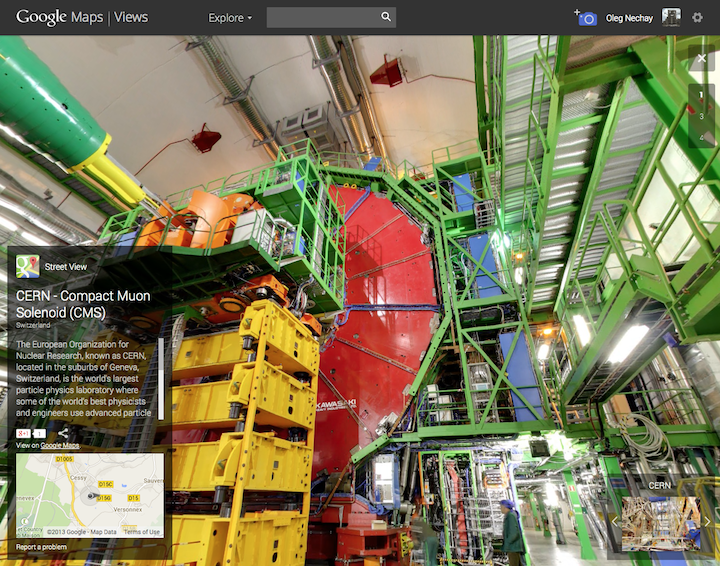
Task: Click the D15 road label on map
Action: pos(134,498)
